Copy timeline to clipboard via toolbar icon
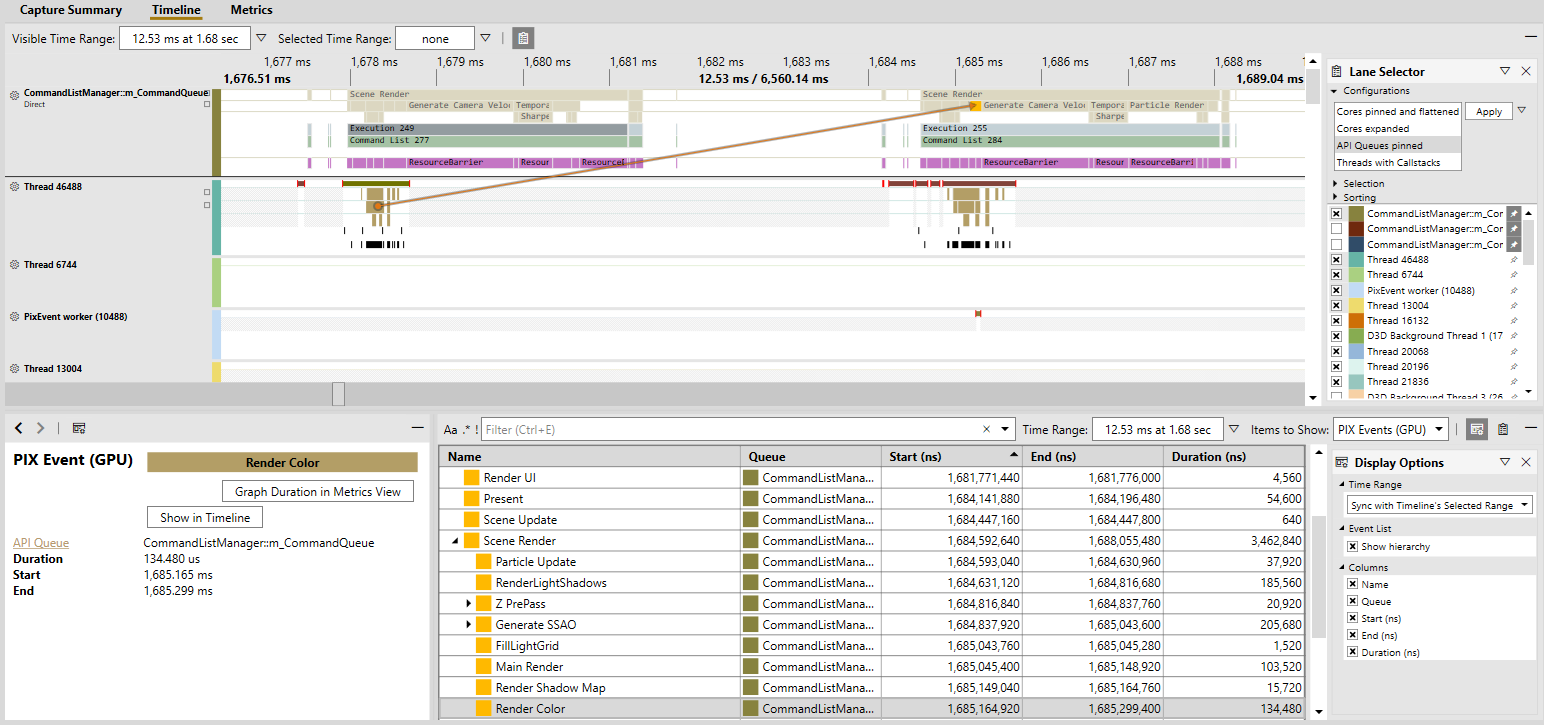This screenshot has height=725, width=1544. pos(522,39)
